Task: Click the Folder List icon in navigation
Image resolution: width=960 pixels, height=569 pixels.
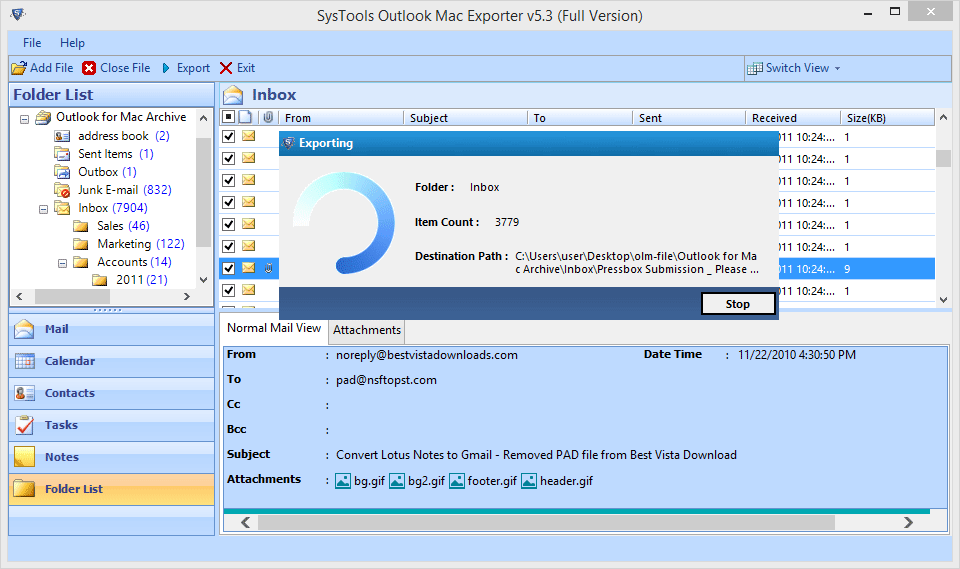Action: click(x=24, y=488)
